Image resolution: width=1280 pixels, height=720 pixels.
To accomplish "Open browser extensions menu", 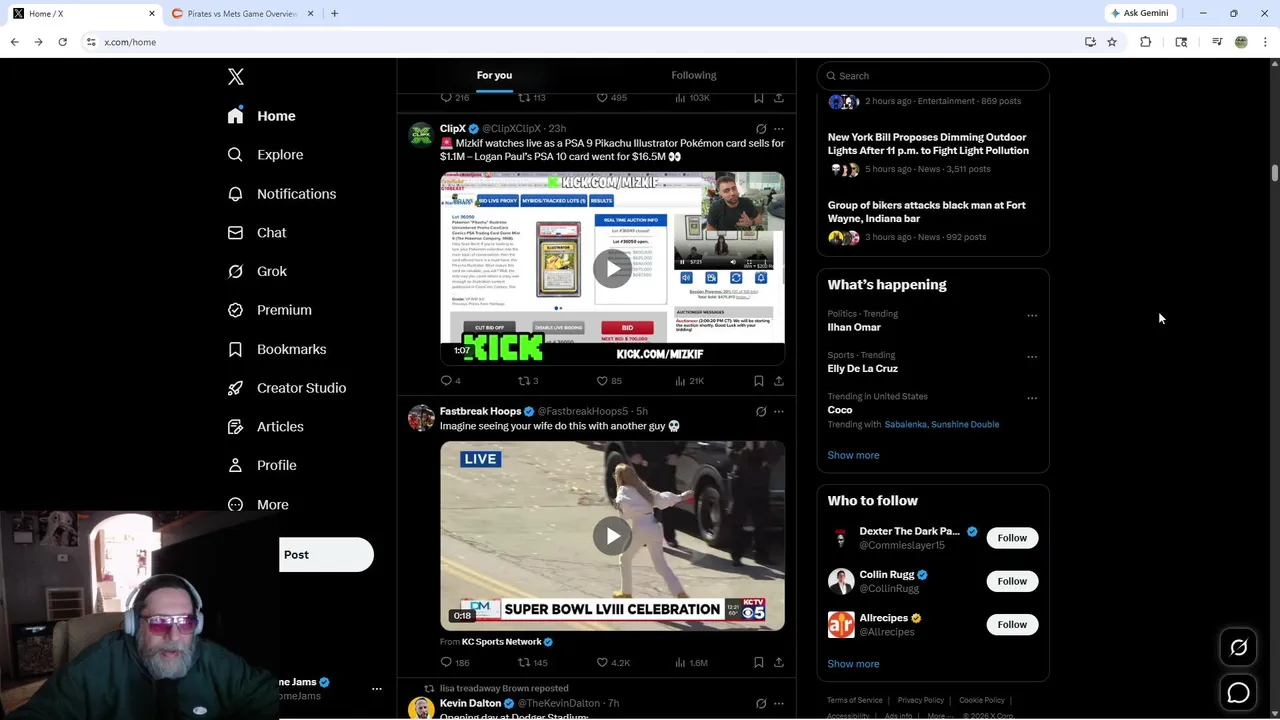I will (x=1146, y=42).
